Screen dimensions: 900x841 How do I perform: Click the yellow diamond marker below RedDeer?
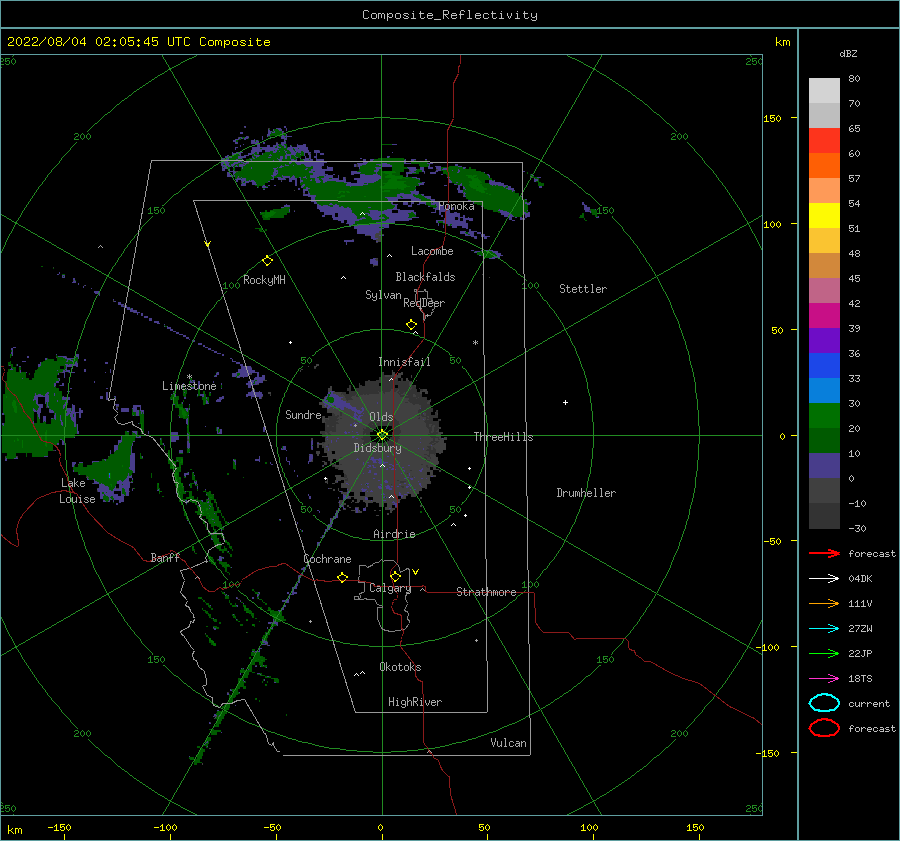(x=412, y=325)
